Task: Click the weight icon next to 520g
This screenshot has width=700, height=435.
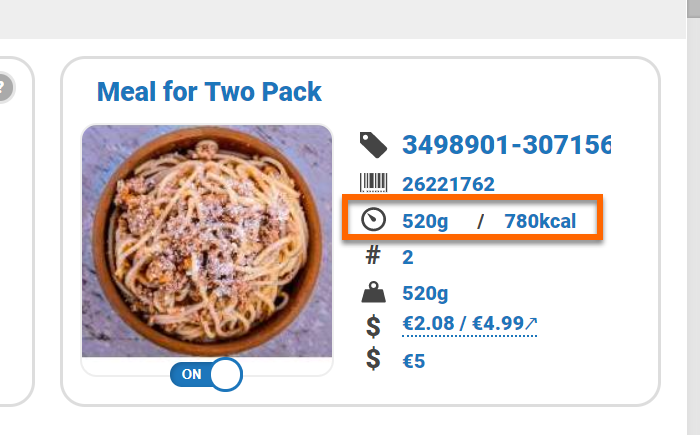Action: click(373, 293)
